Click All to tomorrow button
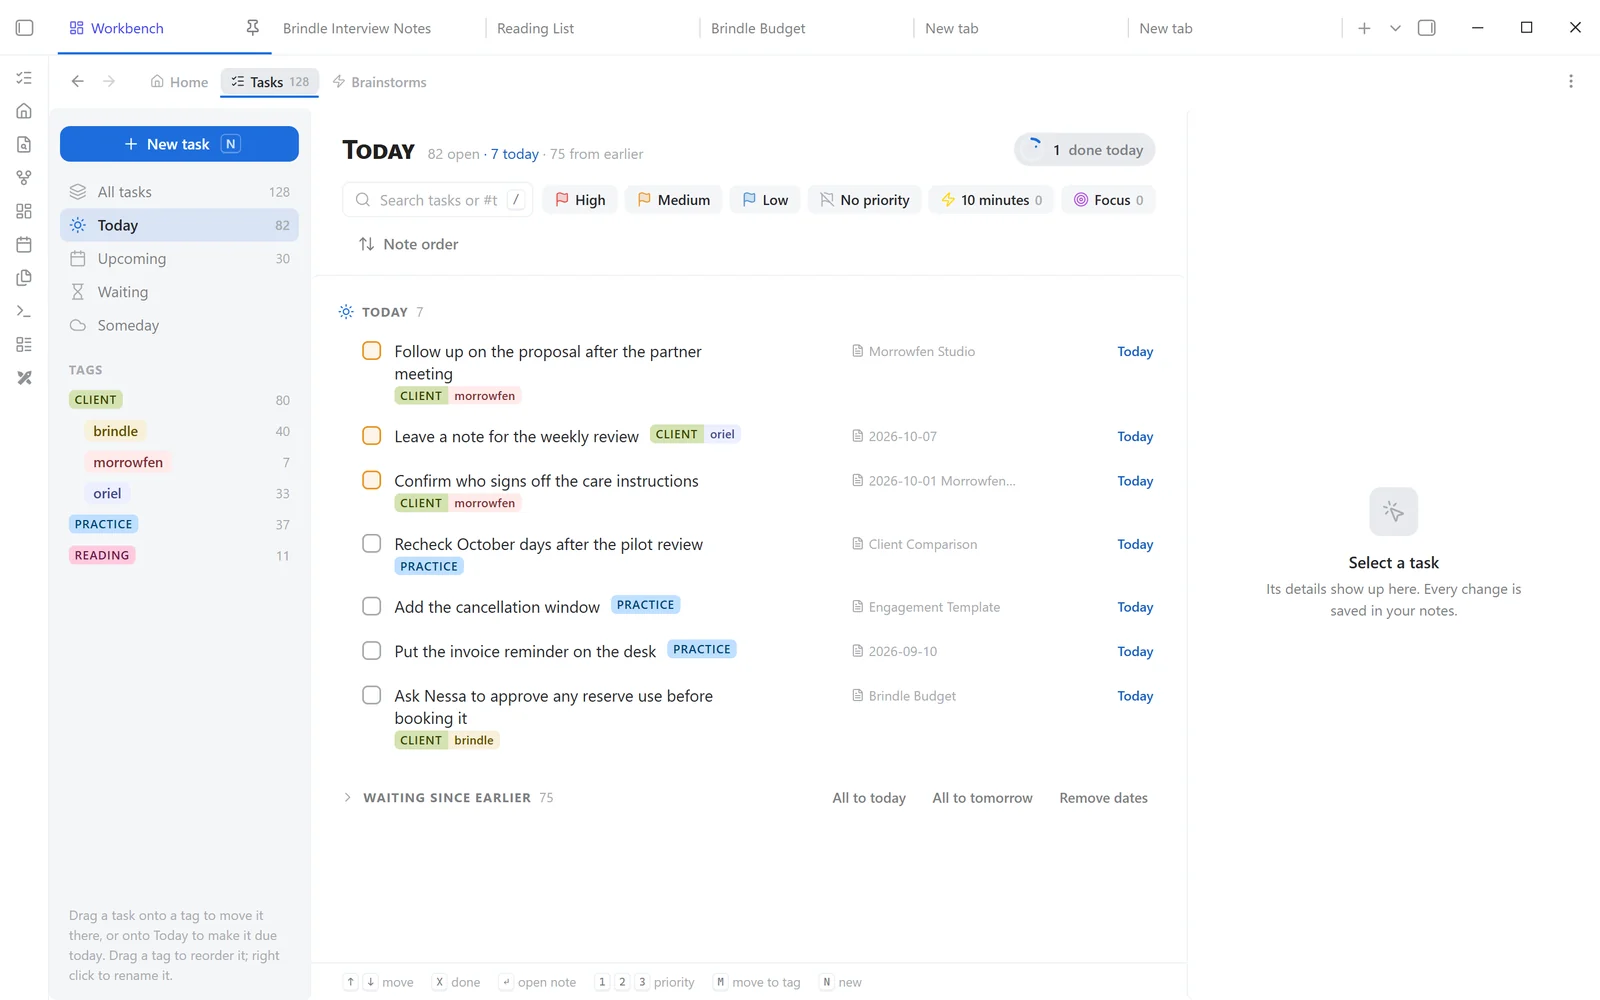 [x=982, y=798]
